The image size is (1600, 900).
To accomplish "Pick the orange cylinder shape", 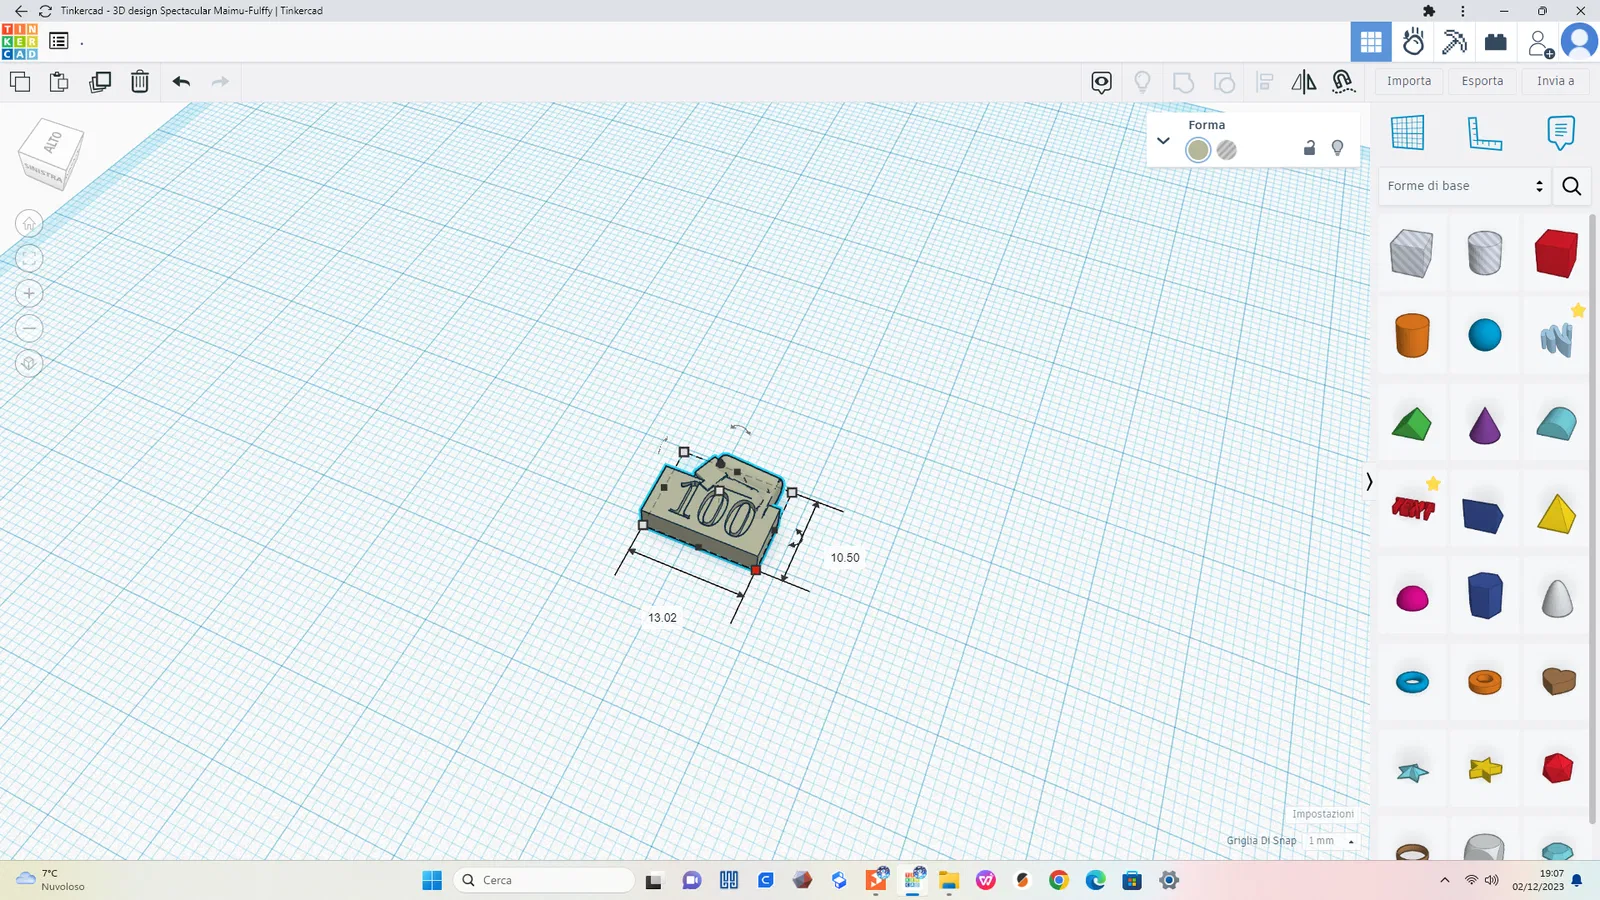I will click(x=1412, y=335).
